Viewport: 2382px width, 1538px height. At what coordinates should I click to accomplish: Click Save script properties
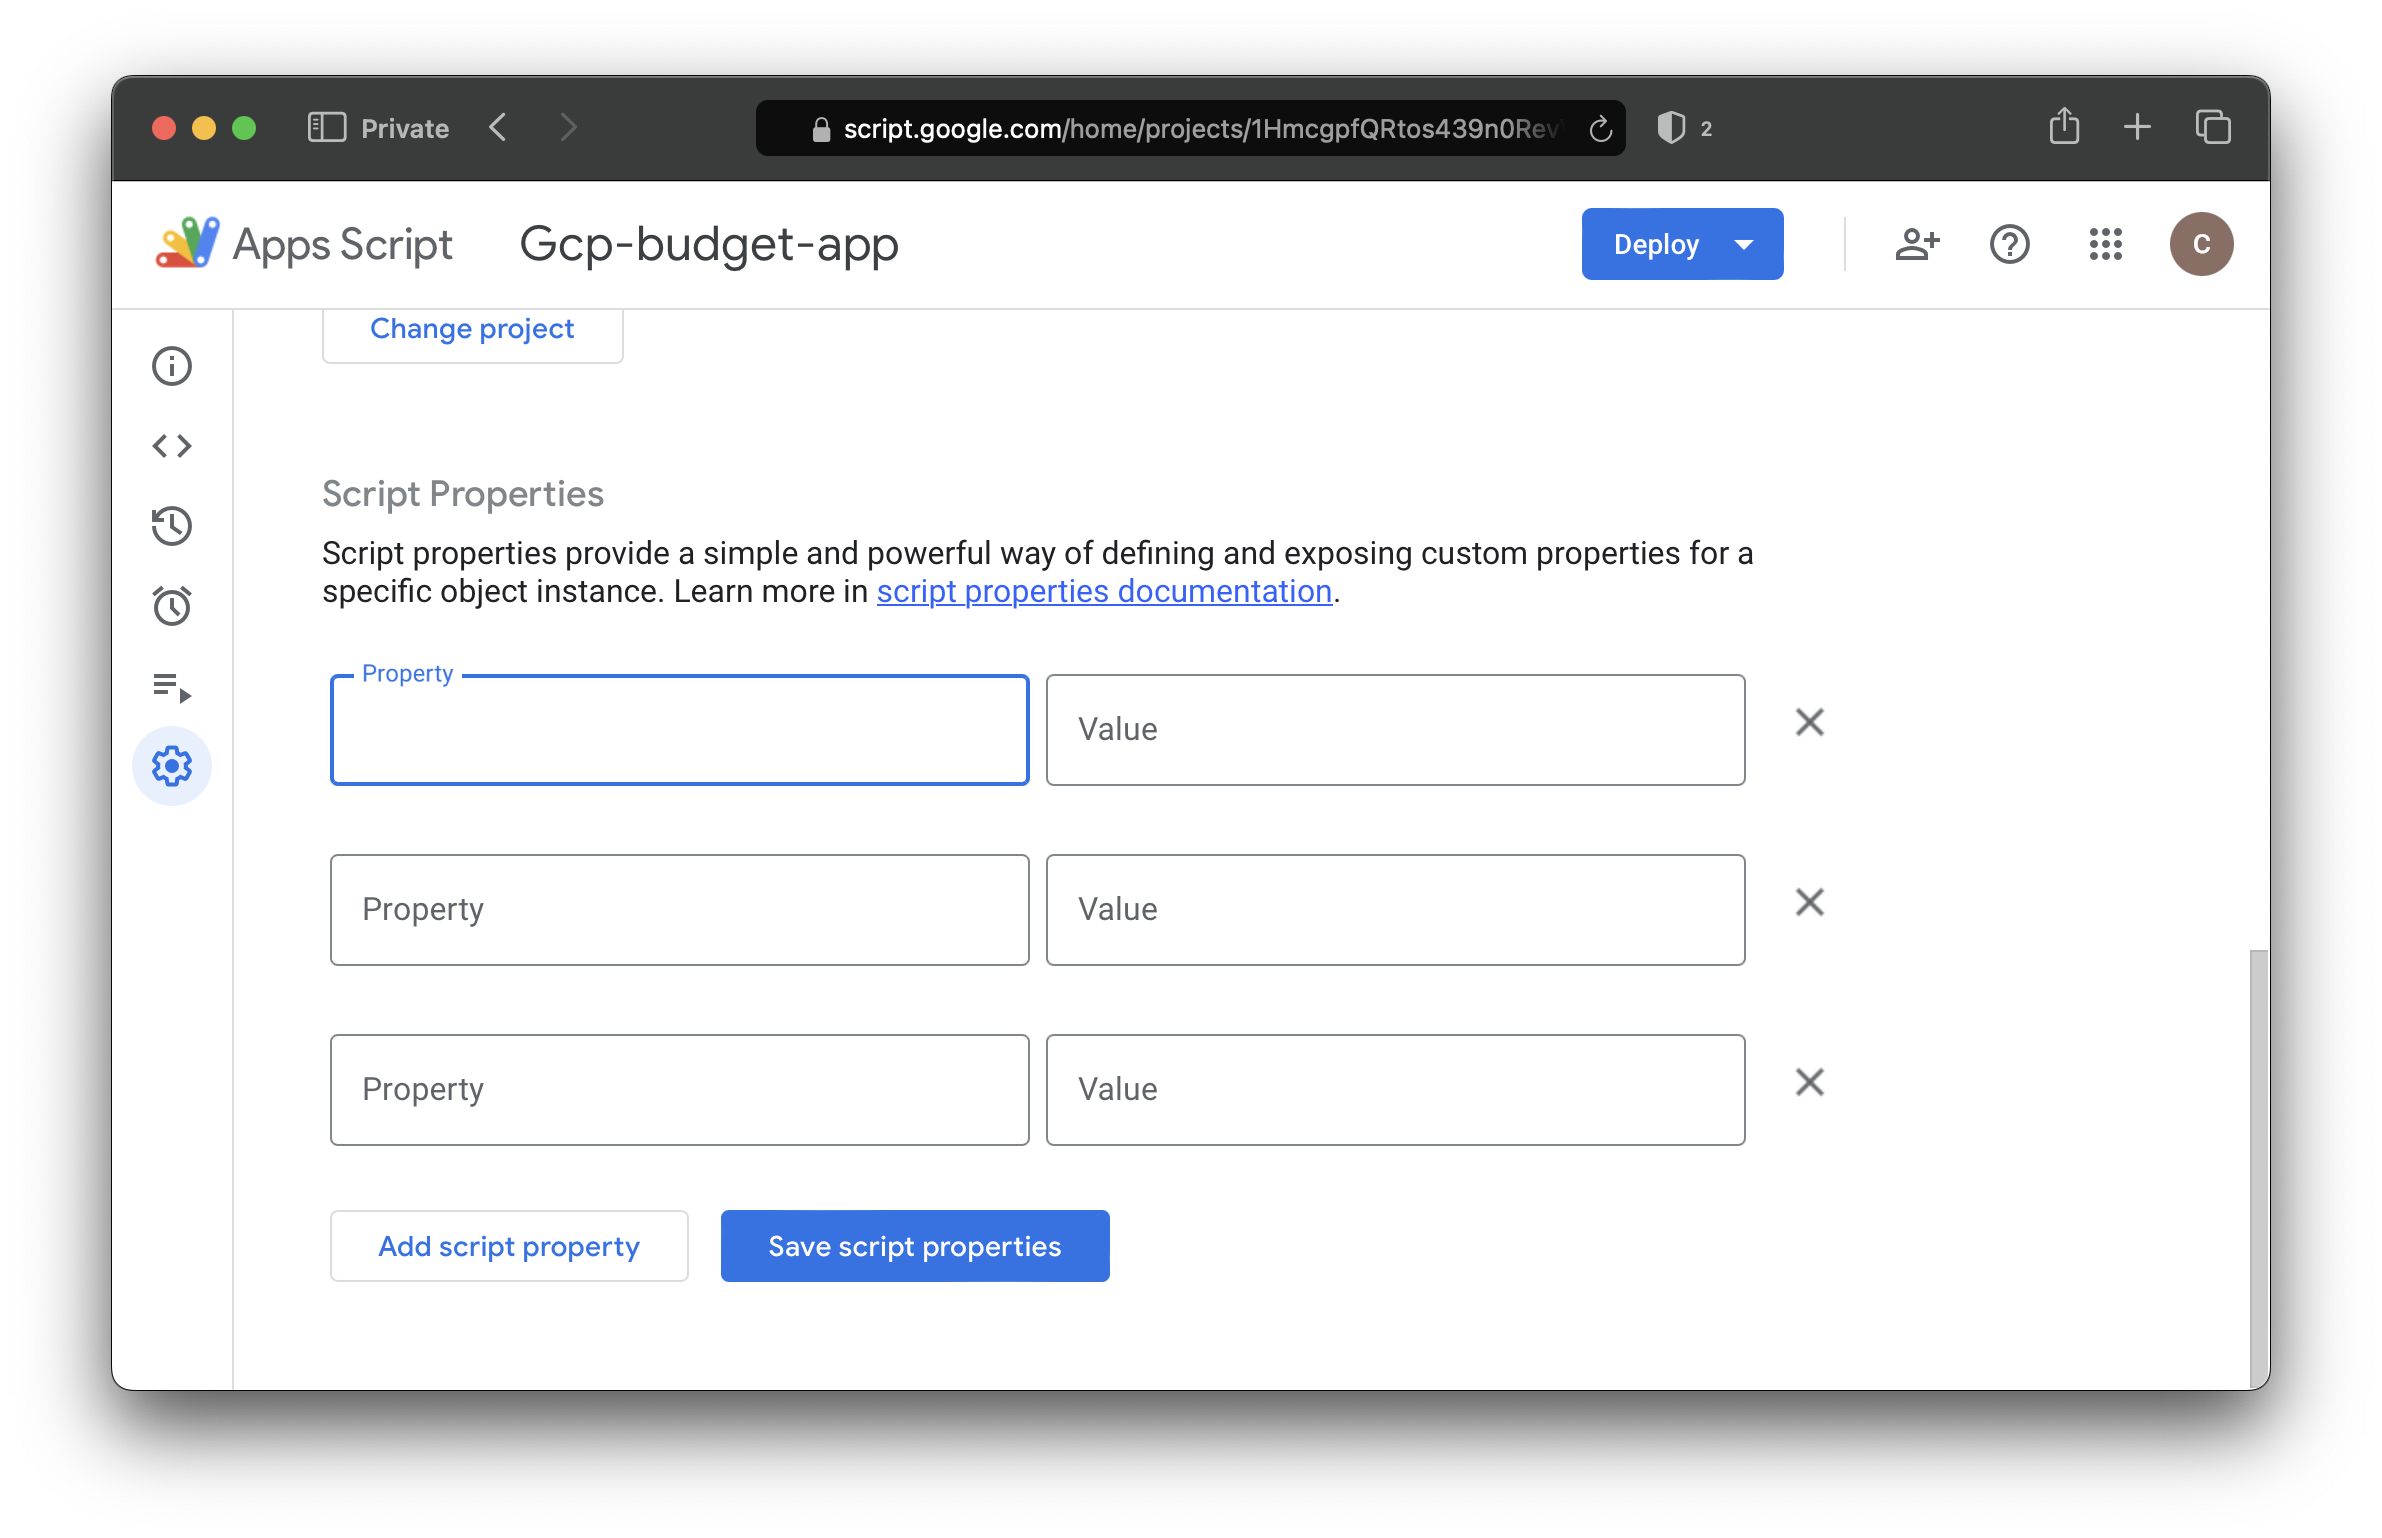(x=915, y=1246)
